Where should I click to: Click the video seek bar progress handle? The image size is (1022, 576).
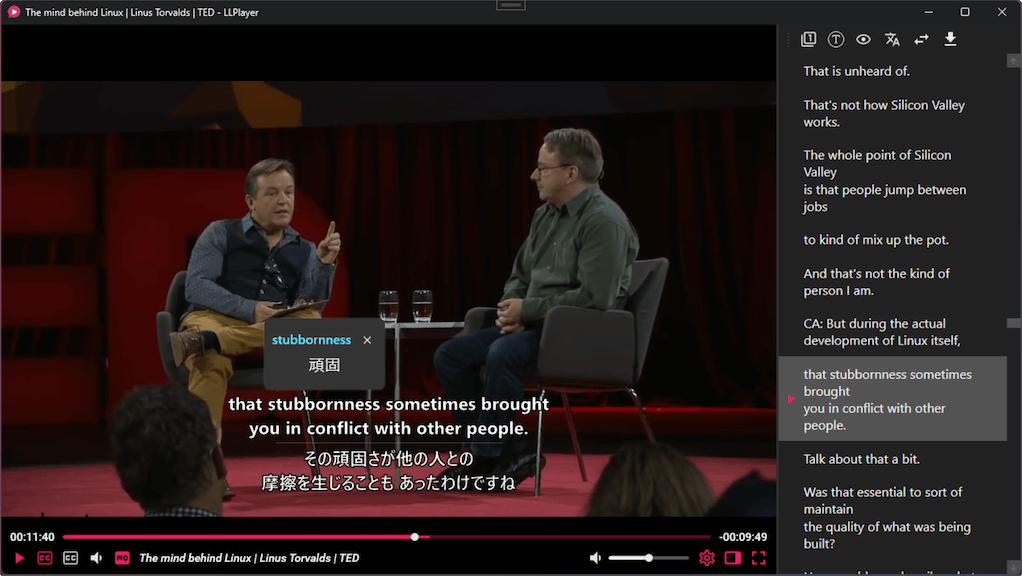[415, 537]
